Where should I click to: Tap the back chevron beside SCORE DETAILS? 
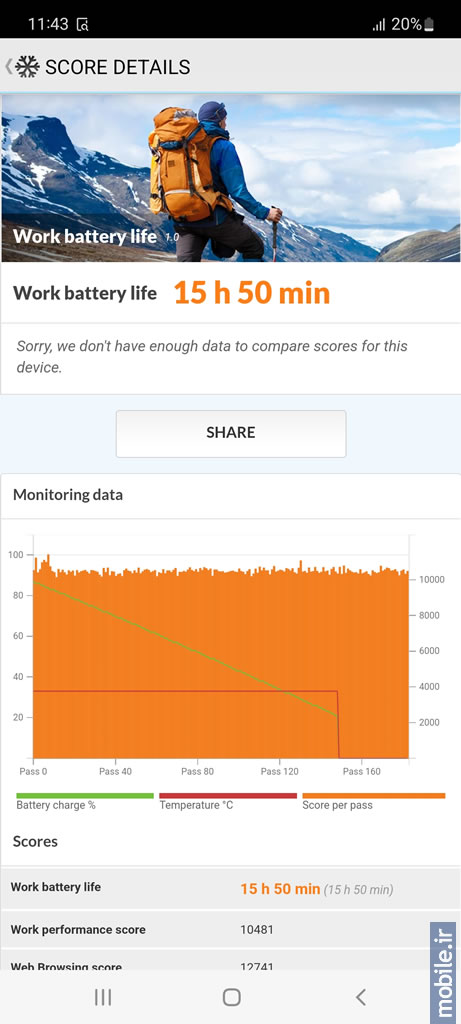click(x=8, y=67)
